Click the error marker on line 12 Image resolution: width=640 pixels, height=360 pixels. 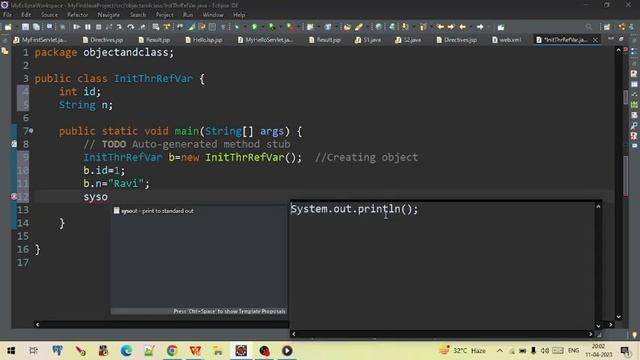tap(13, 197)
